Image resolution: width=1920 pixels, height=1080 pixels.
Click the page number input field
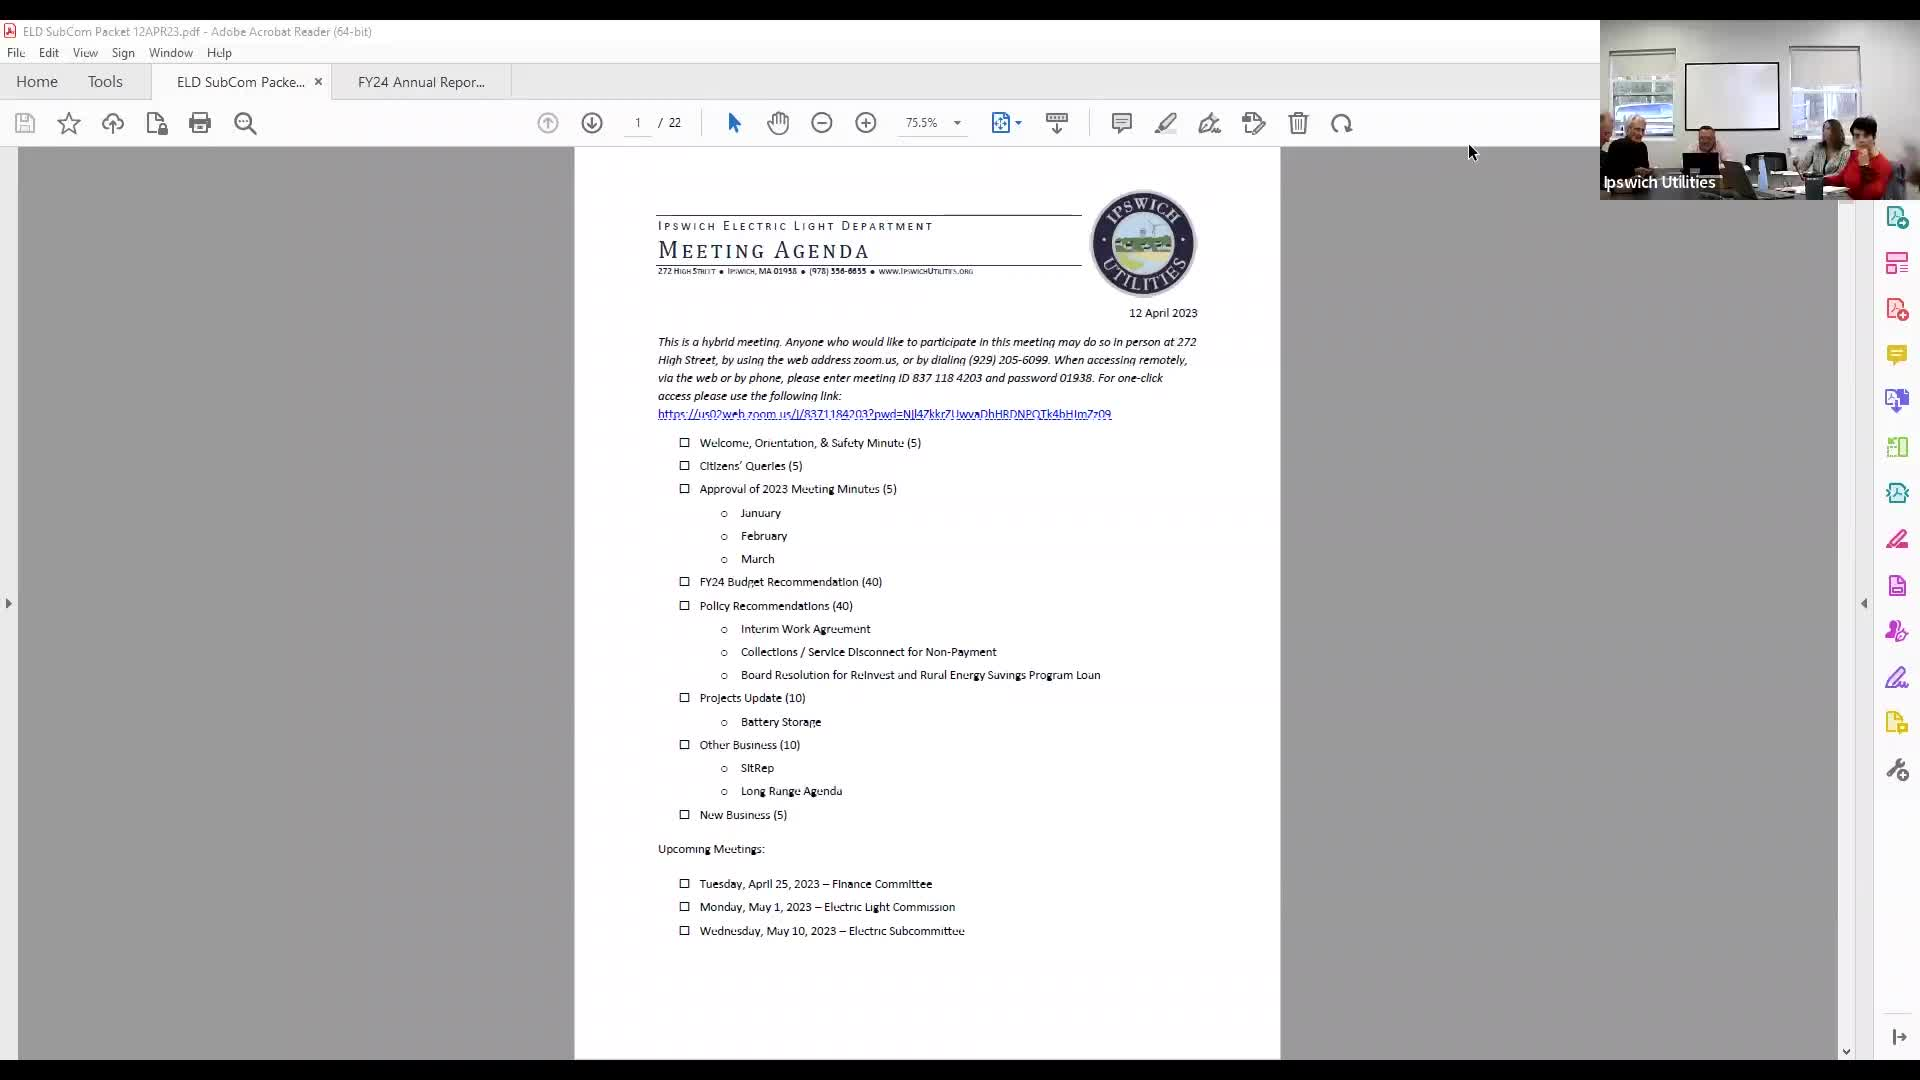point(637,123)
